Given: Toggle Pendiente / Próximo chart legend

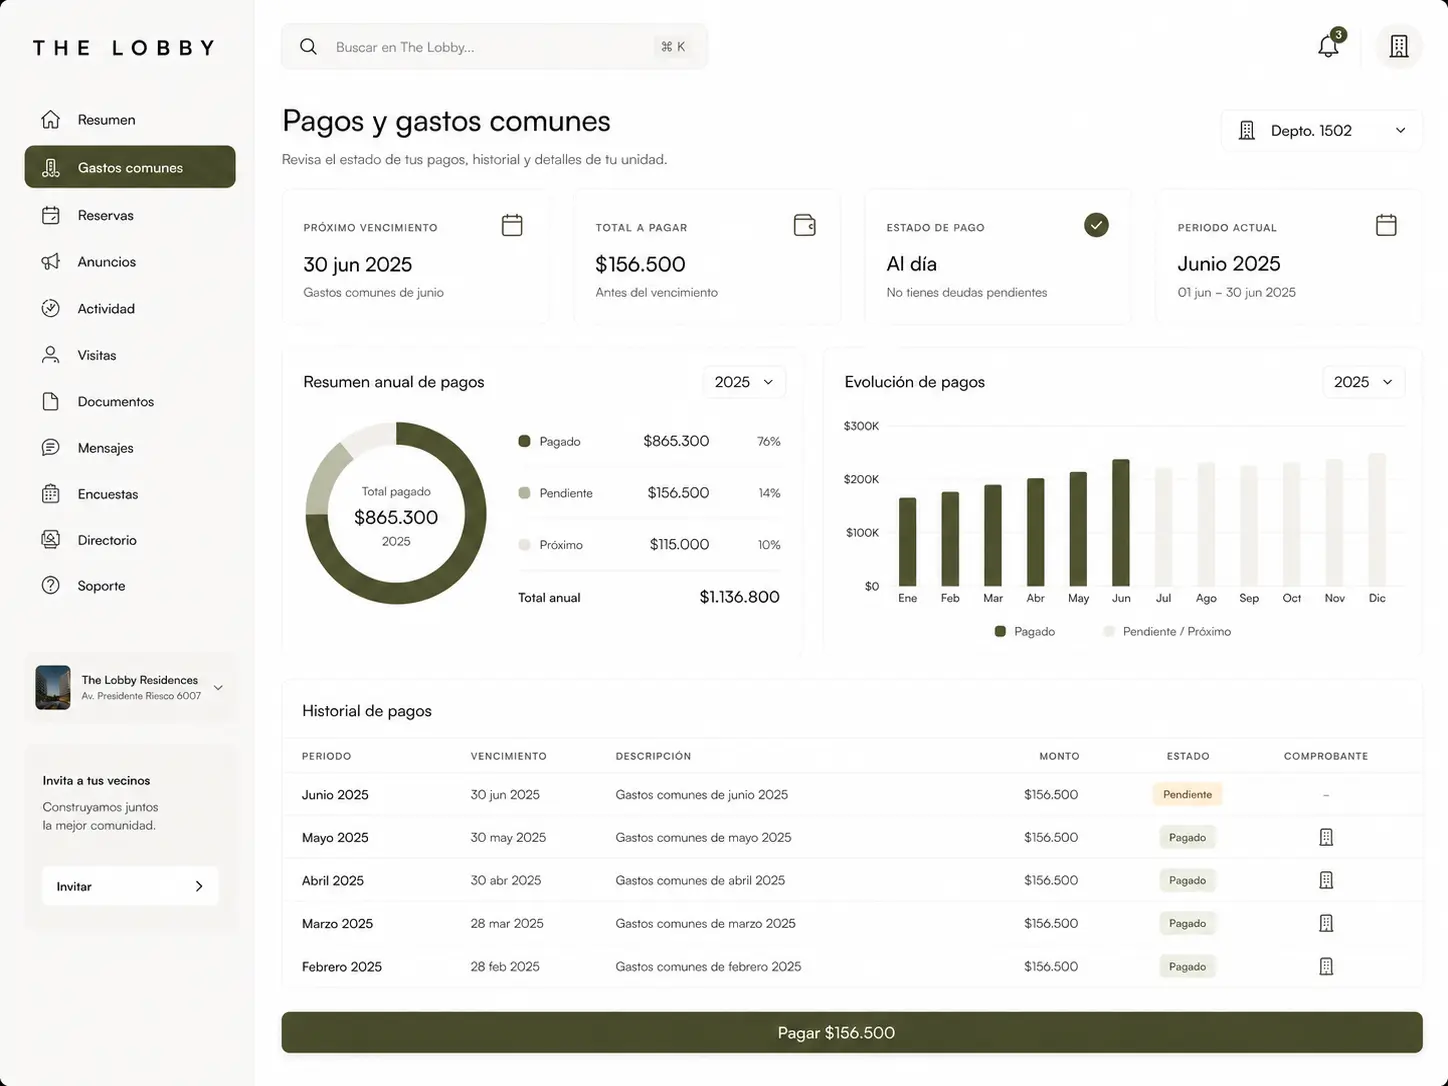Looking at the screenshot, I should click(x=1167, y=631).
